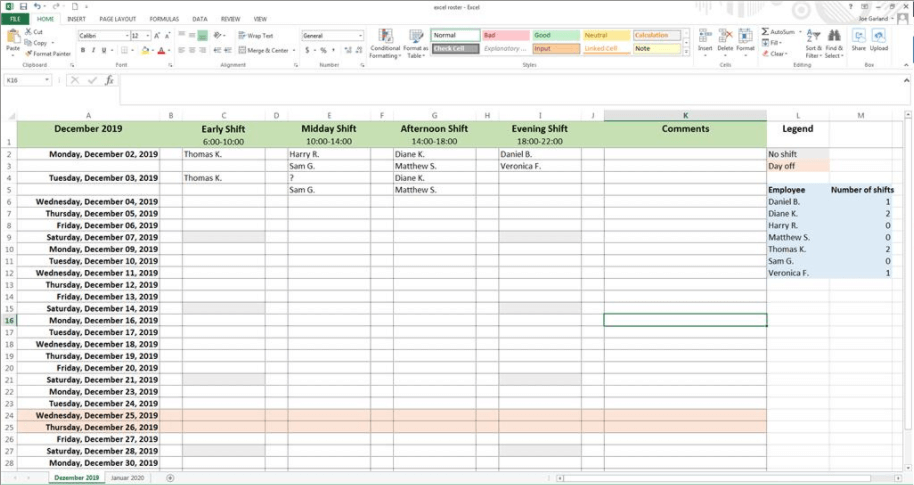Open Conditional Formatting menu
Screen dimensions: 914x485
coord(385,44)
